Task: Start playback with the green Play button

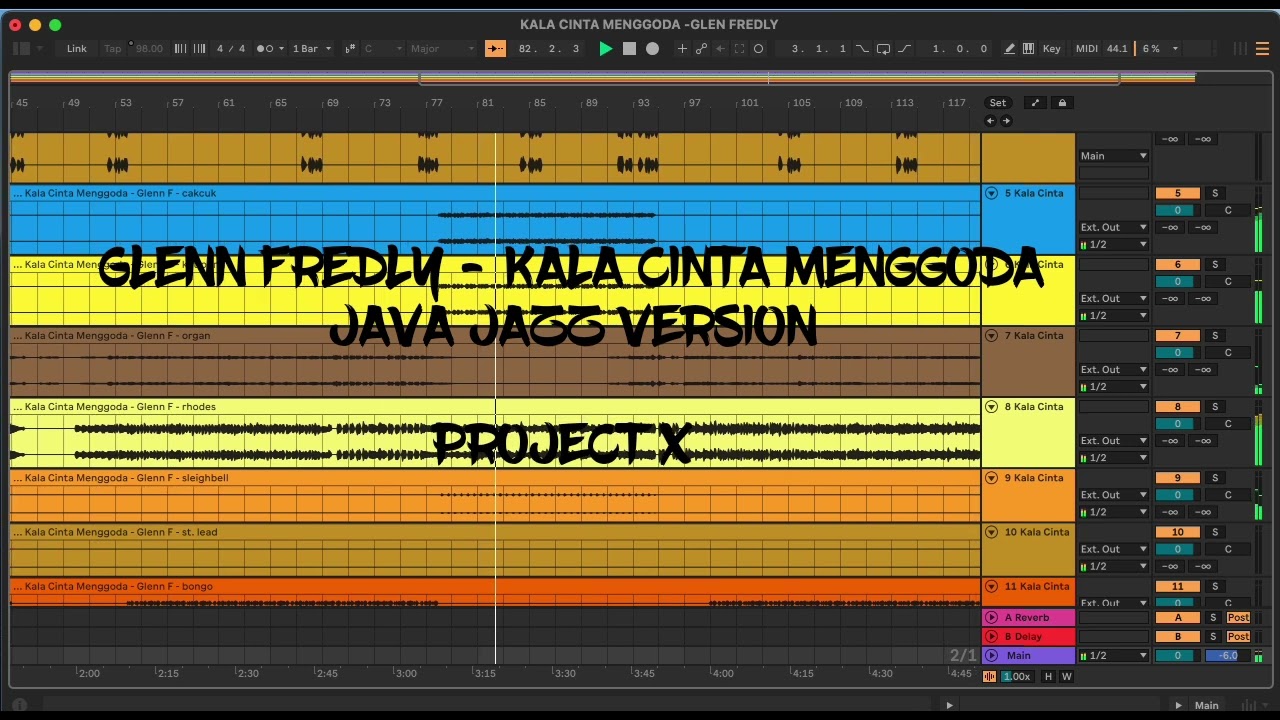Action: (605, 48)
